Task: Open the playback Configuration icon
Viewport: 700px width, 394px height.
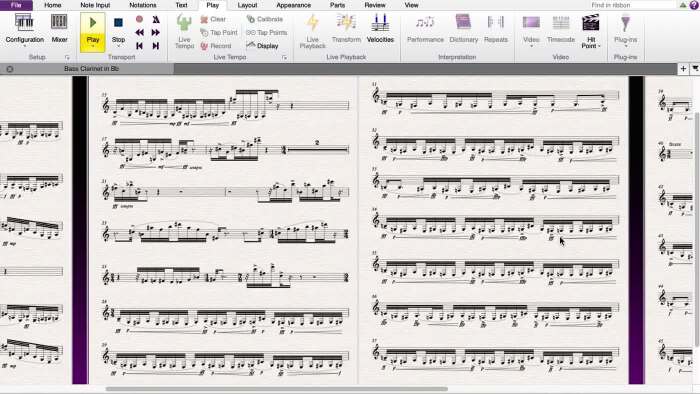Action: 24,29
